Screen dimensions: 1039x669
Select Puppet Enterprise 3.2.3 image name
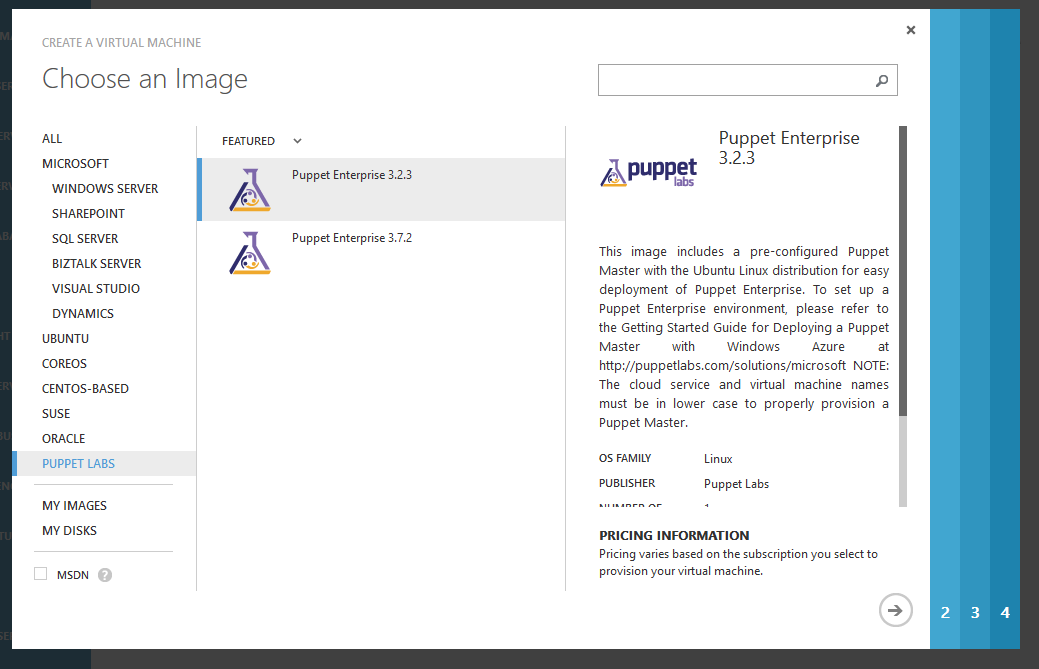pyautogui.click(x=352, y=175)
